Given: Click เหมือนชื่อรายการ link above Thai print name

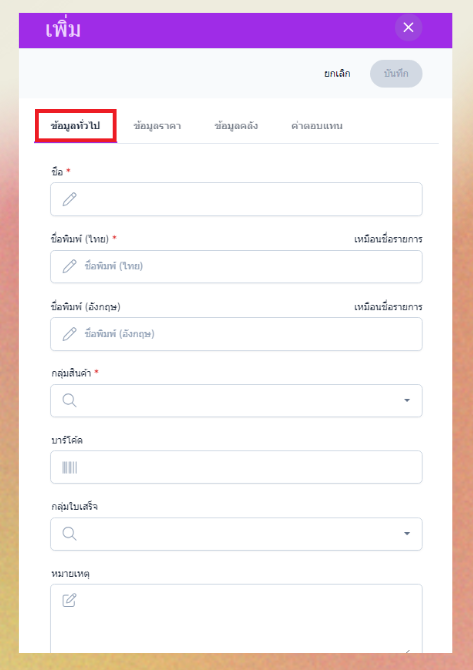Looking at the screenshot, I should tap(388, 239).
